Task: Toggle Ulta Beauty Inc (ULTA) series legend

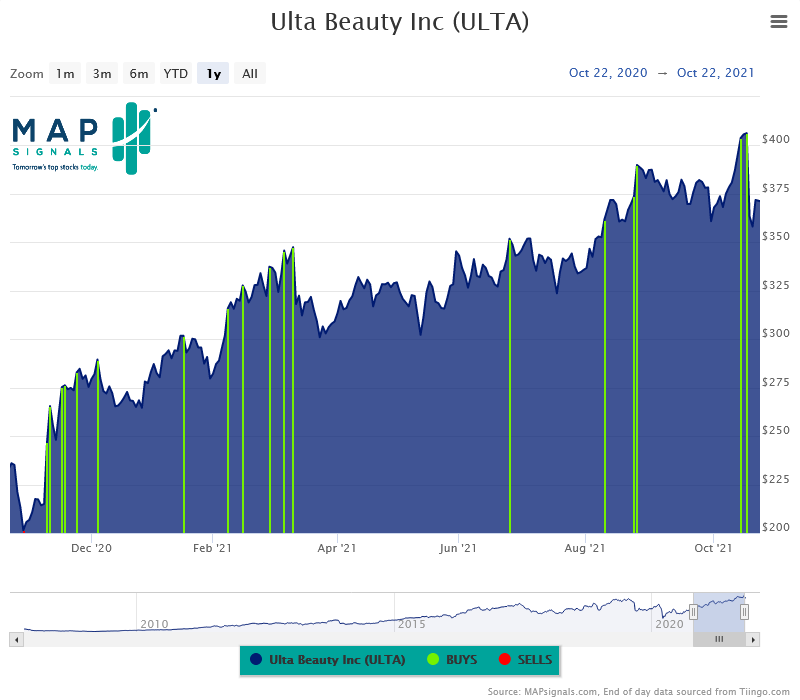Action: tap(328, 660)
